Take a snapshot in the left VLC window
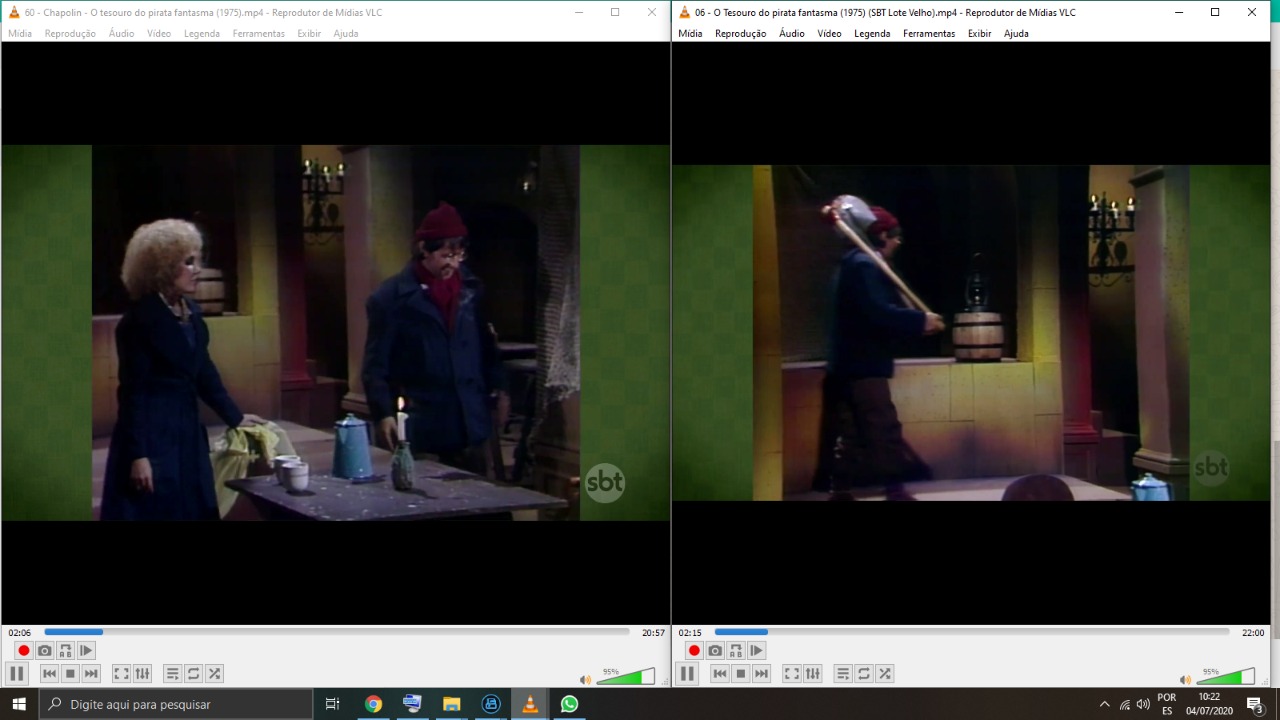Viewport: 1280px width, 720px height. coord(45,651)
